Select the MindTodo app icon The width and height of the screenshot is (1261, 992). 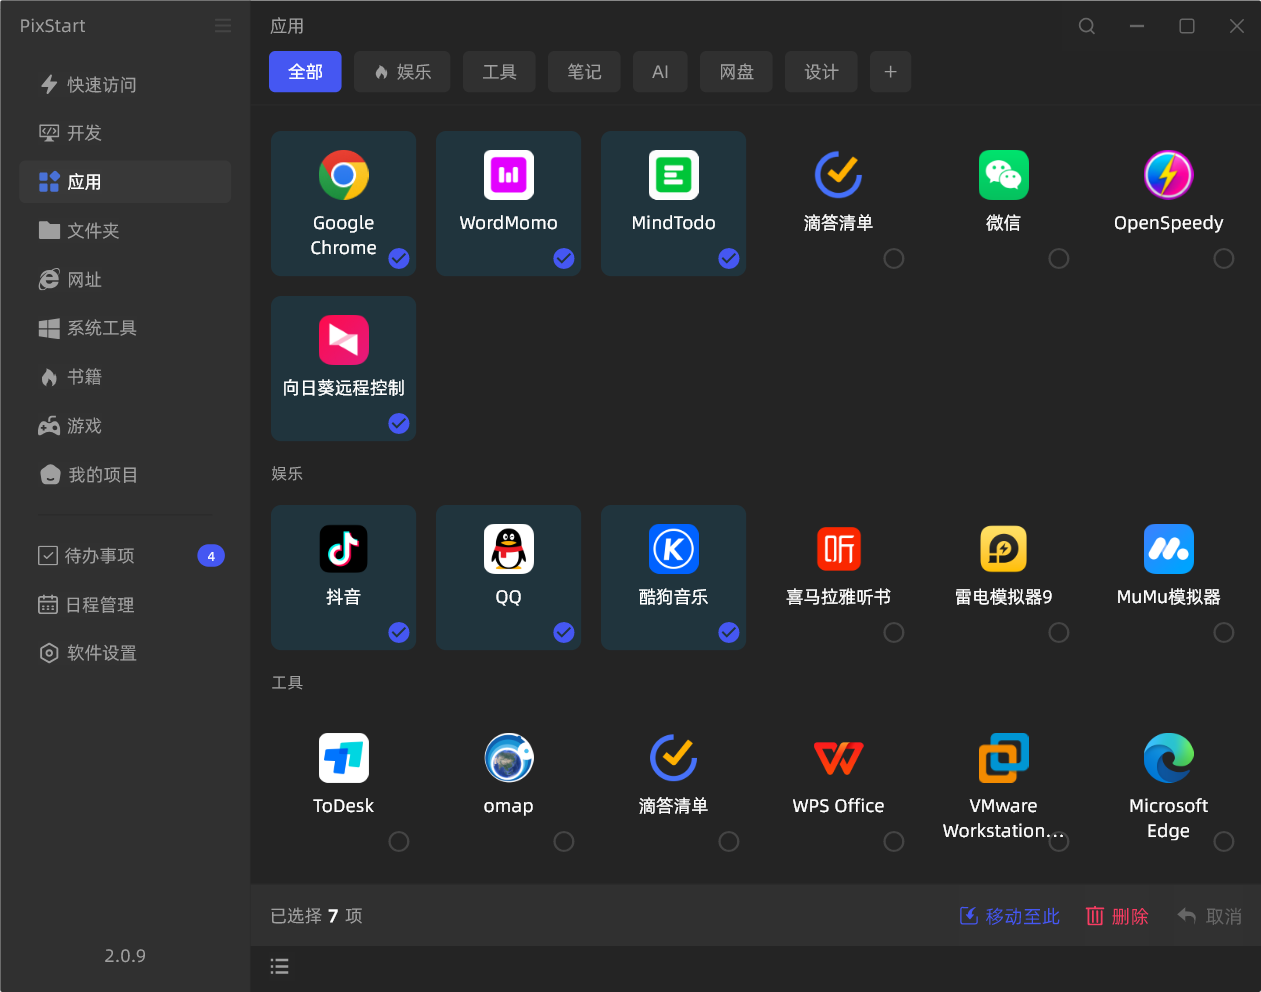[673, 175]
